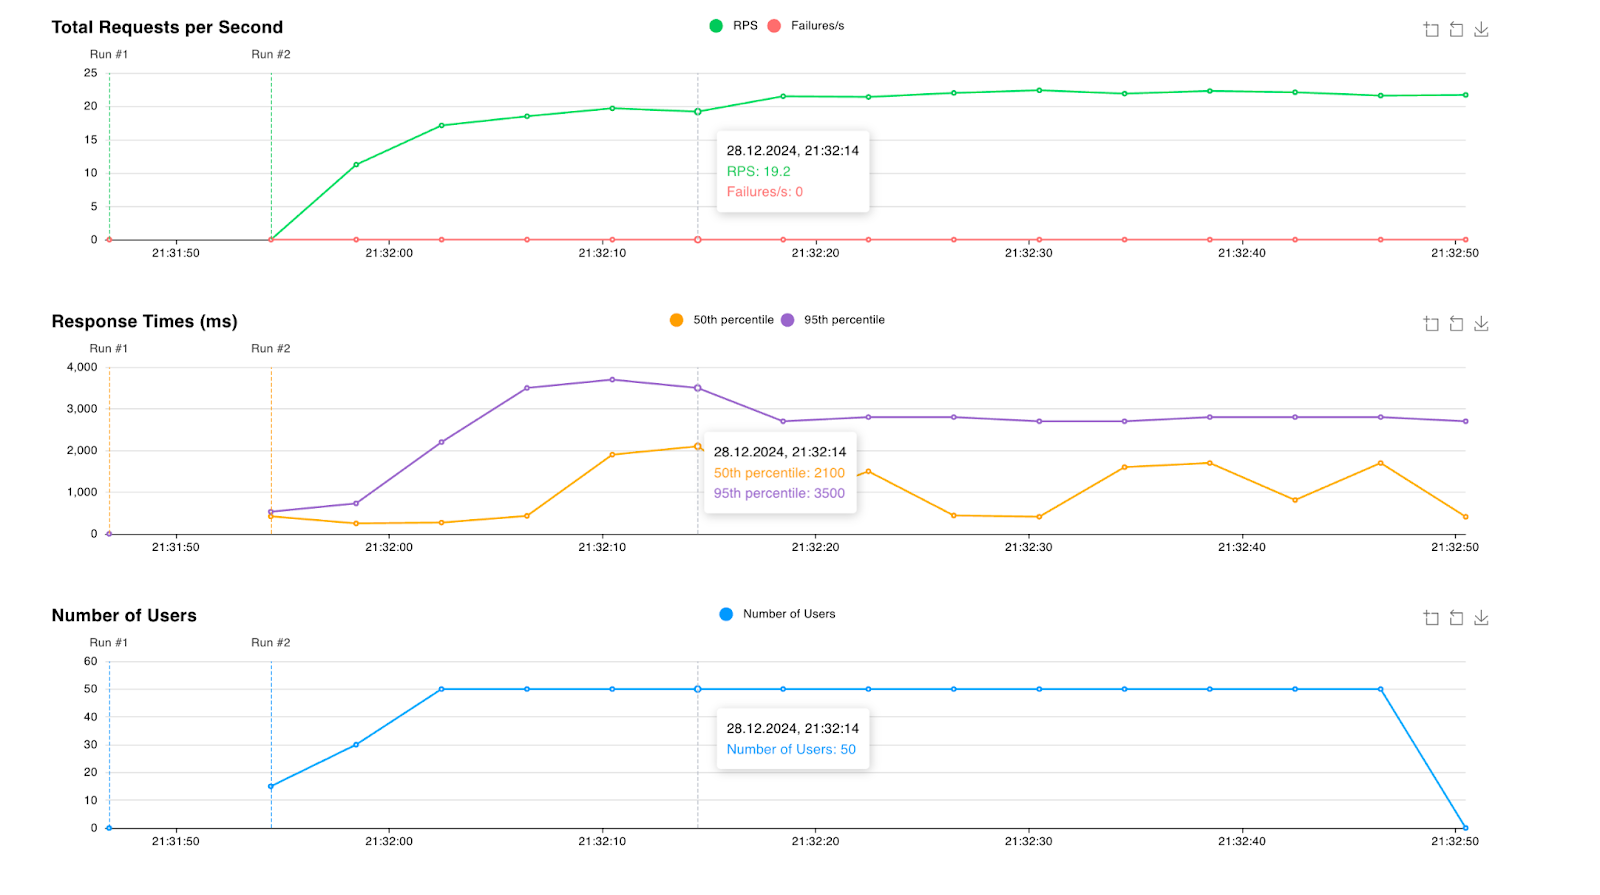
Task: Click the orange 50th percentile legend dot
Action: [x=677, y=320]
